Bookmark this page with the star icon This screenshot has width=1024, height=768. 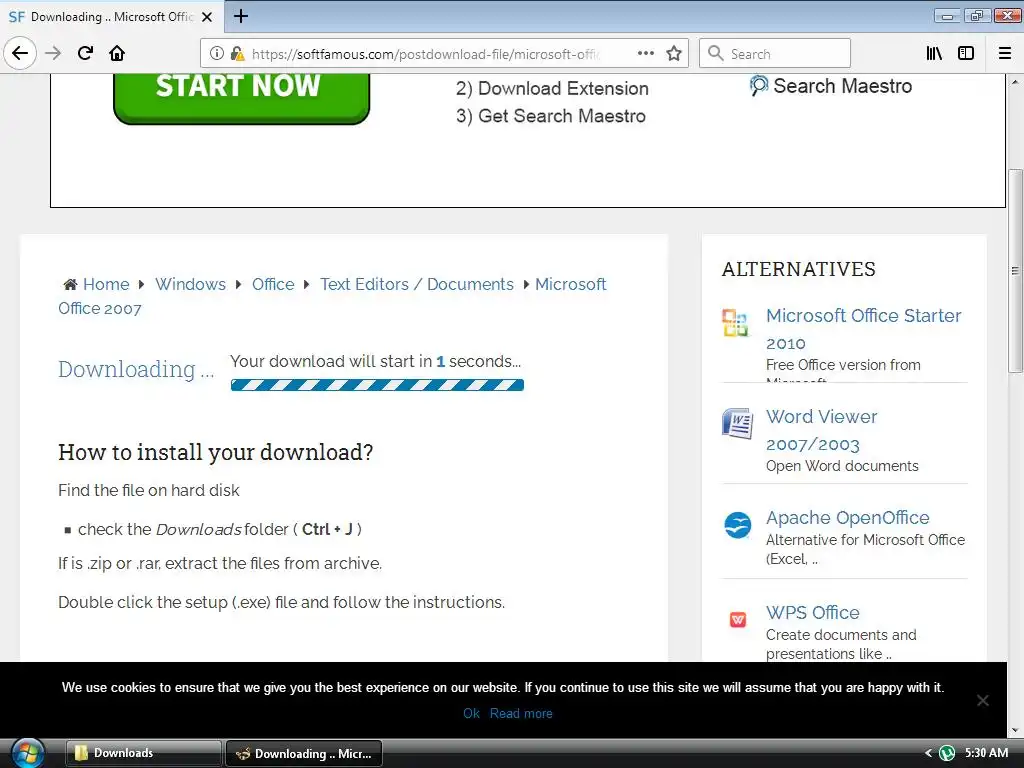674,54
